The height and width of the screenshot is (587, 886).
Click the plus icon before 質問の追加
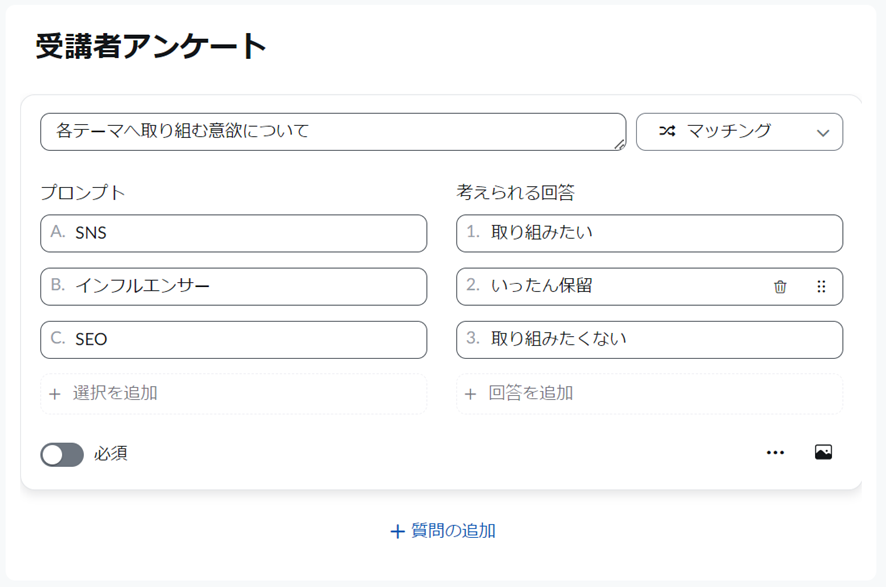(398, 531)
